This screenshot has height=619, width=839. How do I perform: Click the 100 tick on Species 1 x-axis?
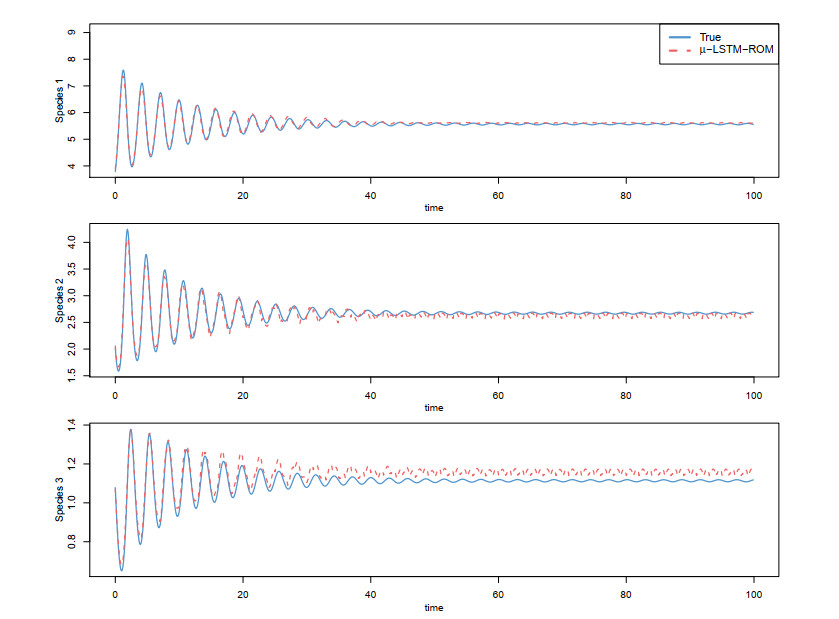tap(752, 194)
